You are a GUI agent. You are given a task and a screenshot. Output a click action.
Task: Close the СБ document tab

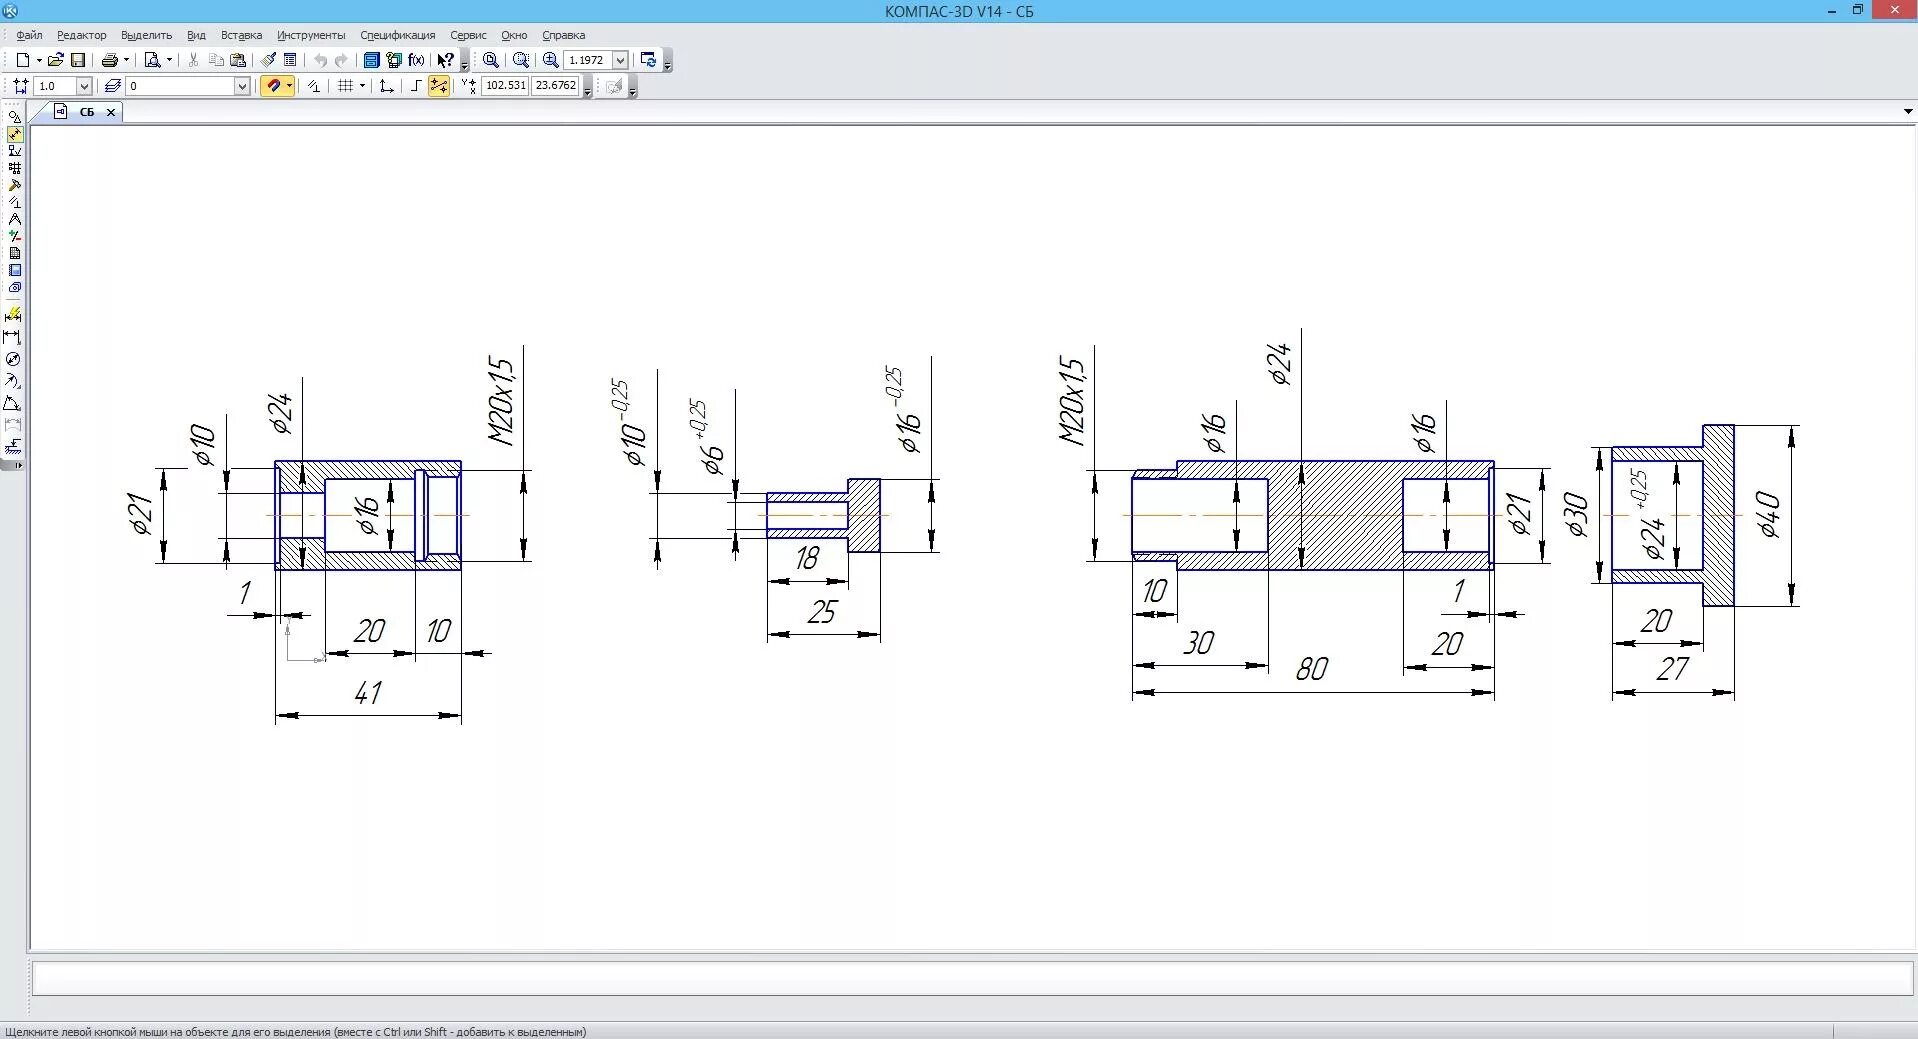tap(111, 112)
